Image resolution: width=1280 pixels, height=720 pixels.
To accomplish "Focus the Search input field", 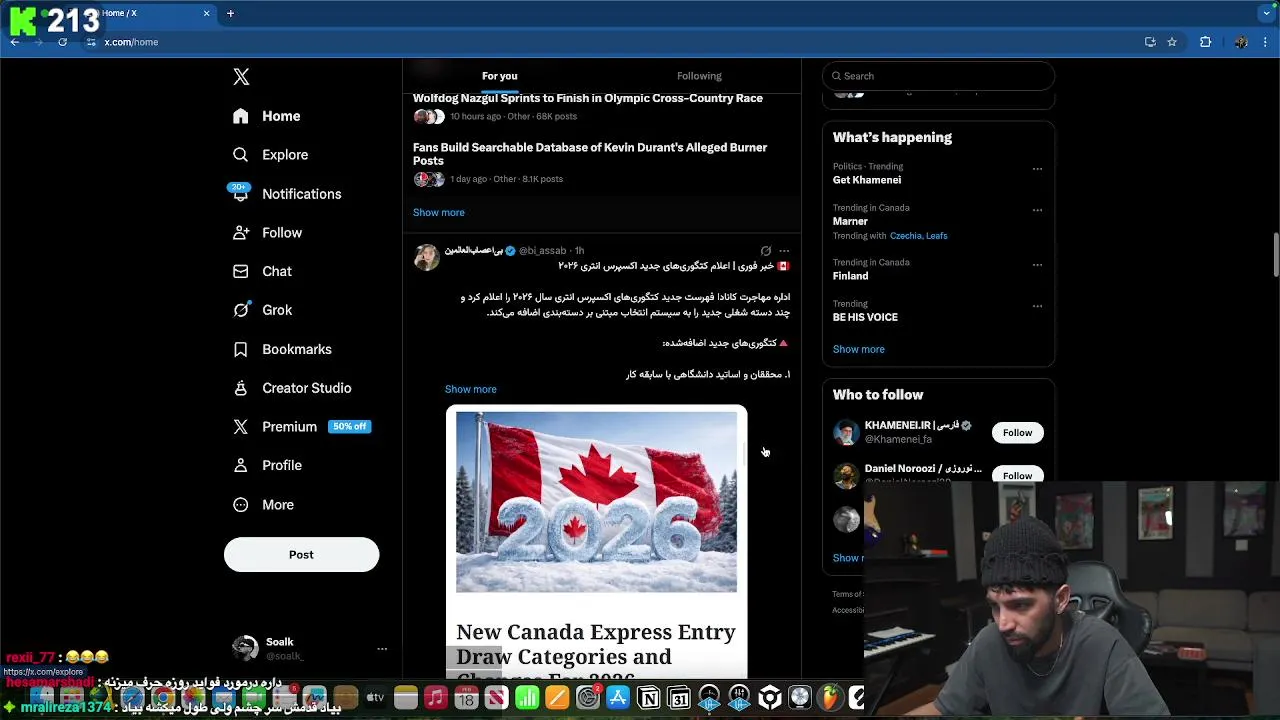I will (938, 76).
